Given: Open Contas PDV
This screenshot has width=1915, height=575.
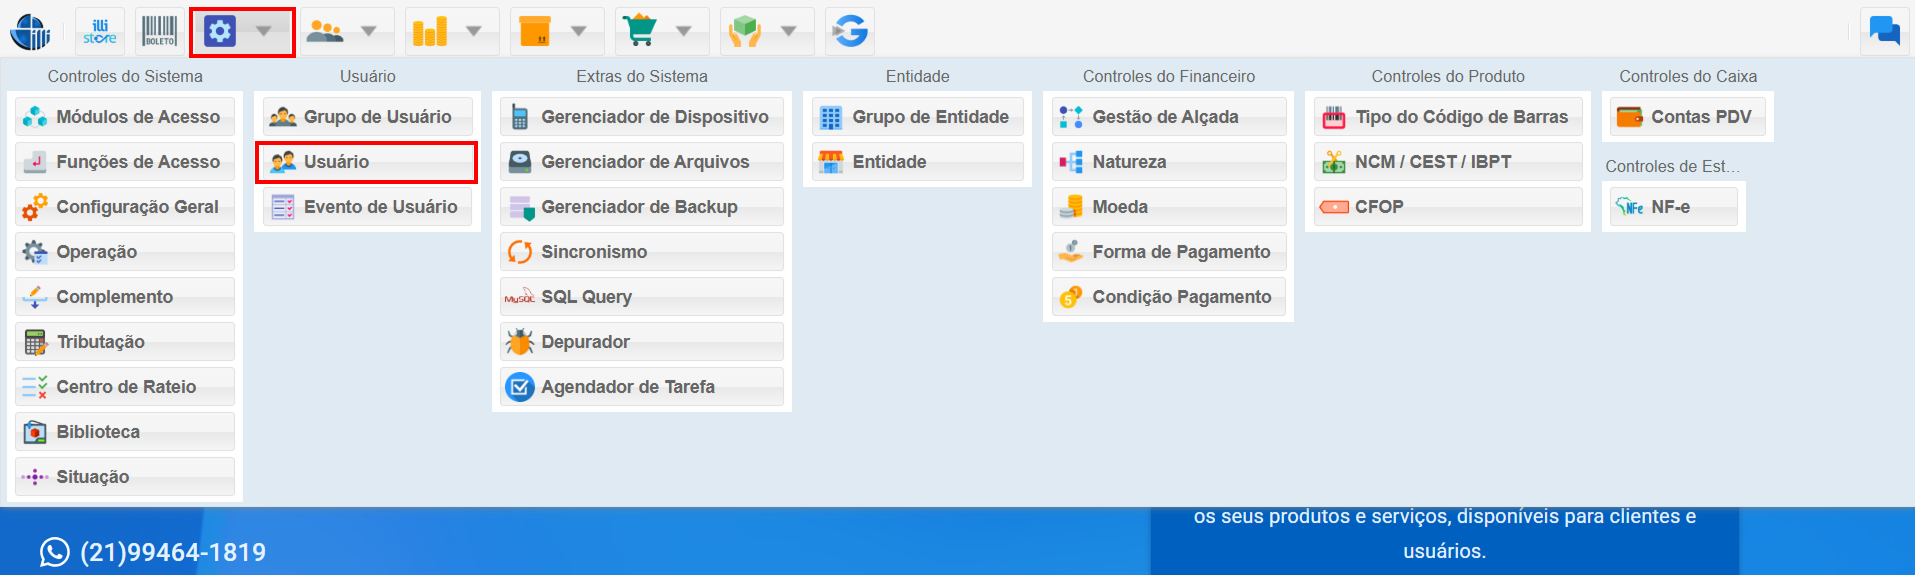Looking at the screenshot, I should click(1686, 117).
